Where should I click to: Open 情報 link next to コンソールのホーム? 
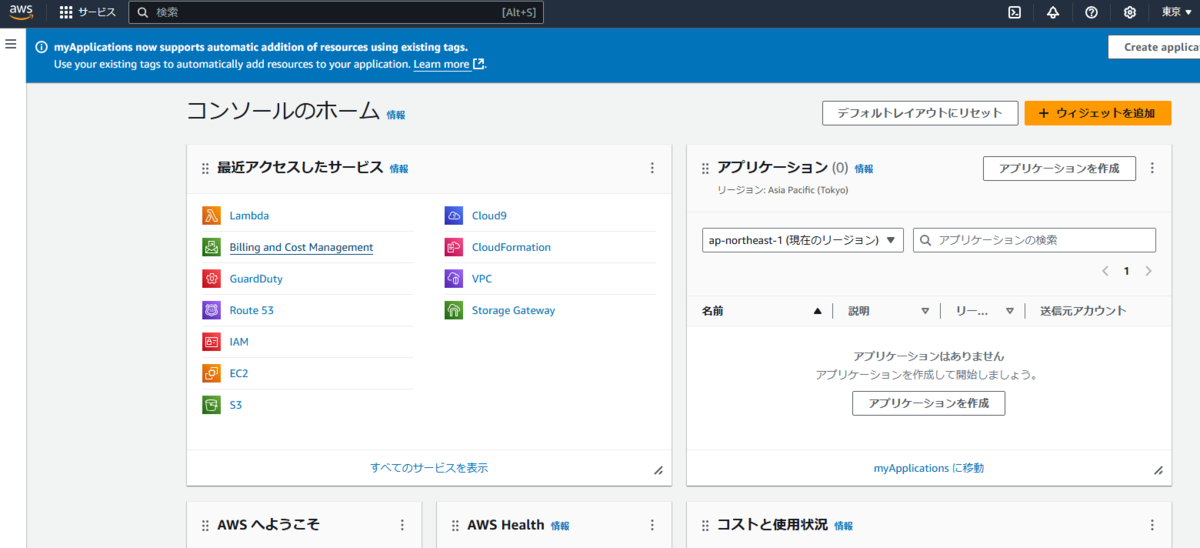(396, 115)
